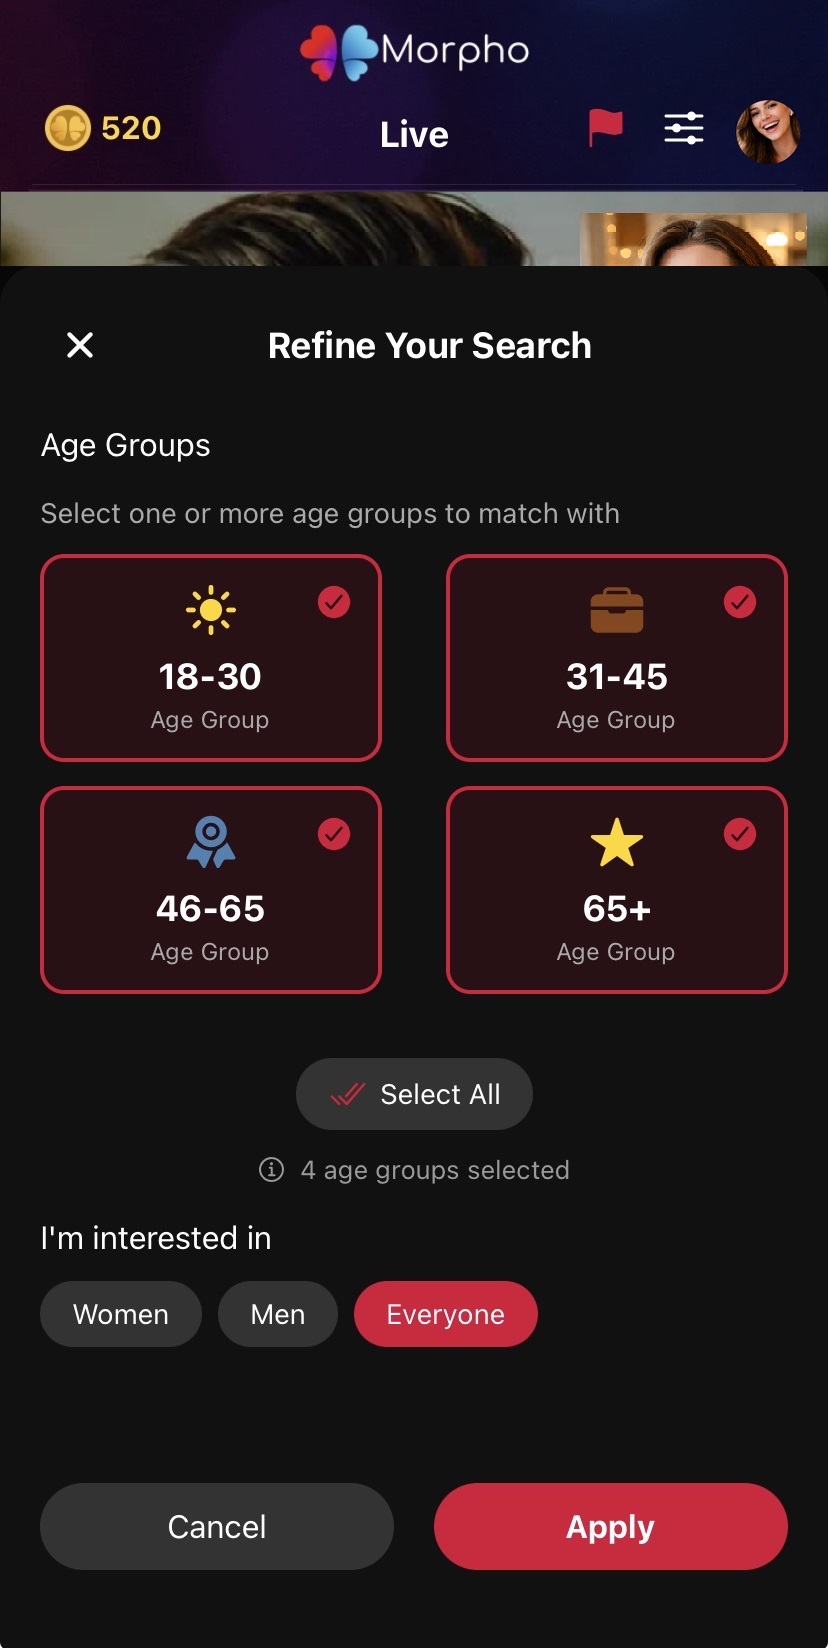Viewport: 828px width, 1648px height.
Task: Click the star icon on 65+ card
Action: click(x=617, y=842)
